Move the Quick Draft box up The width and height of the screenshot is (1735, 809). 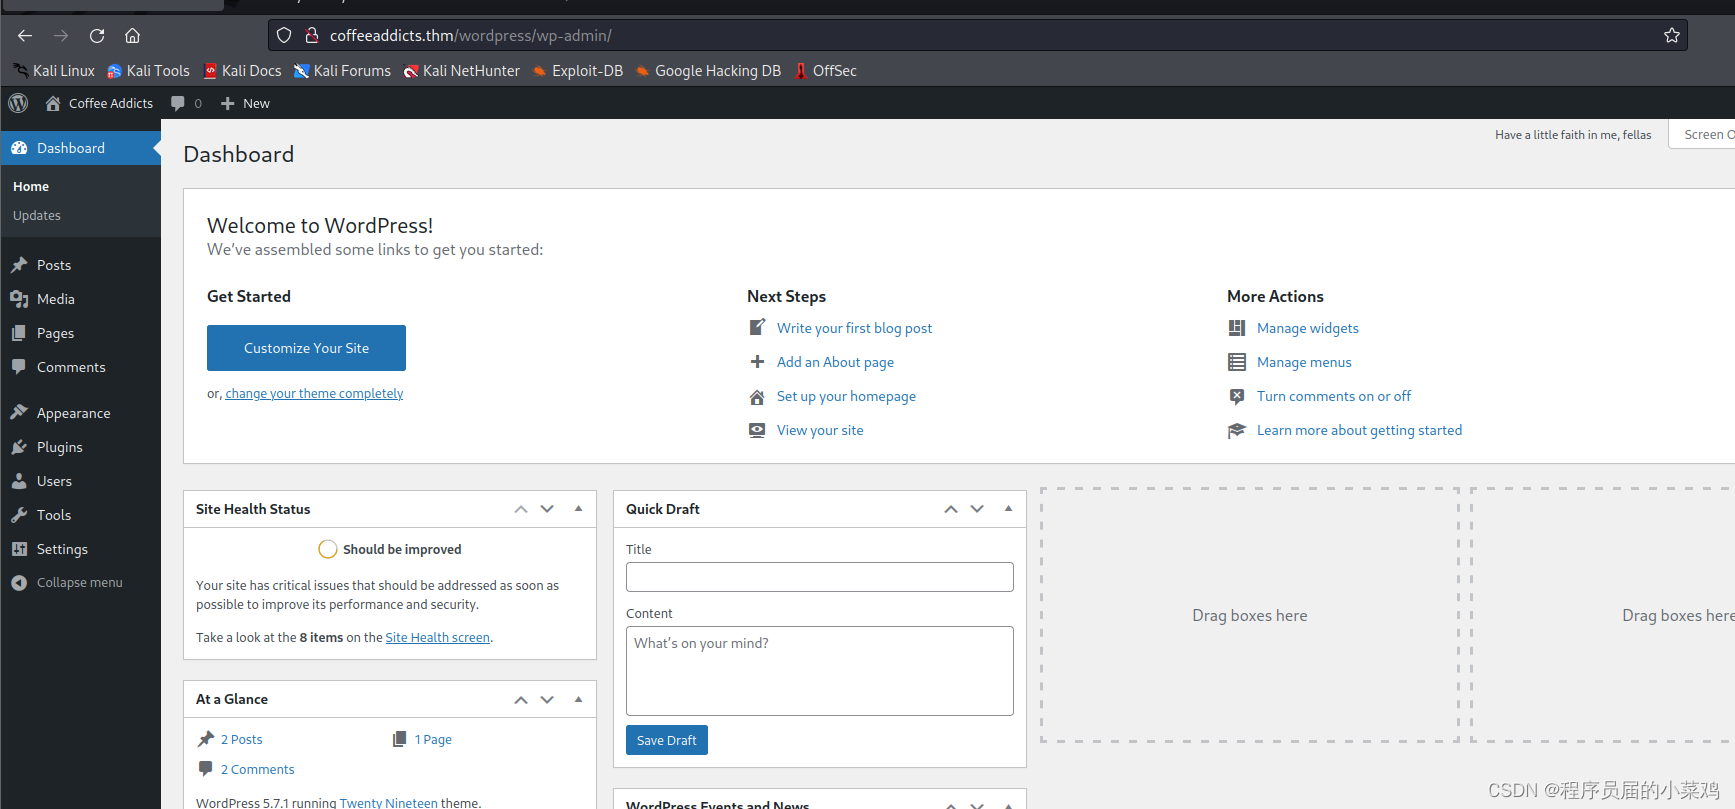(951, 509)
